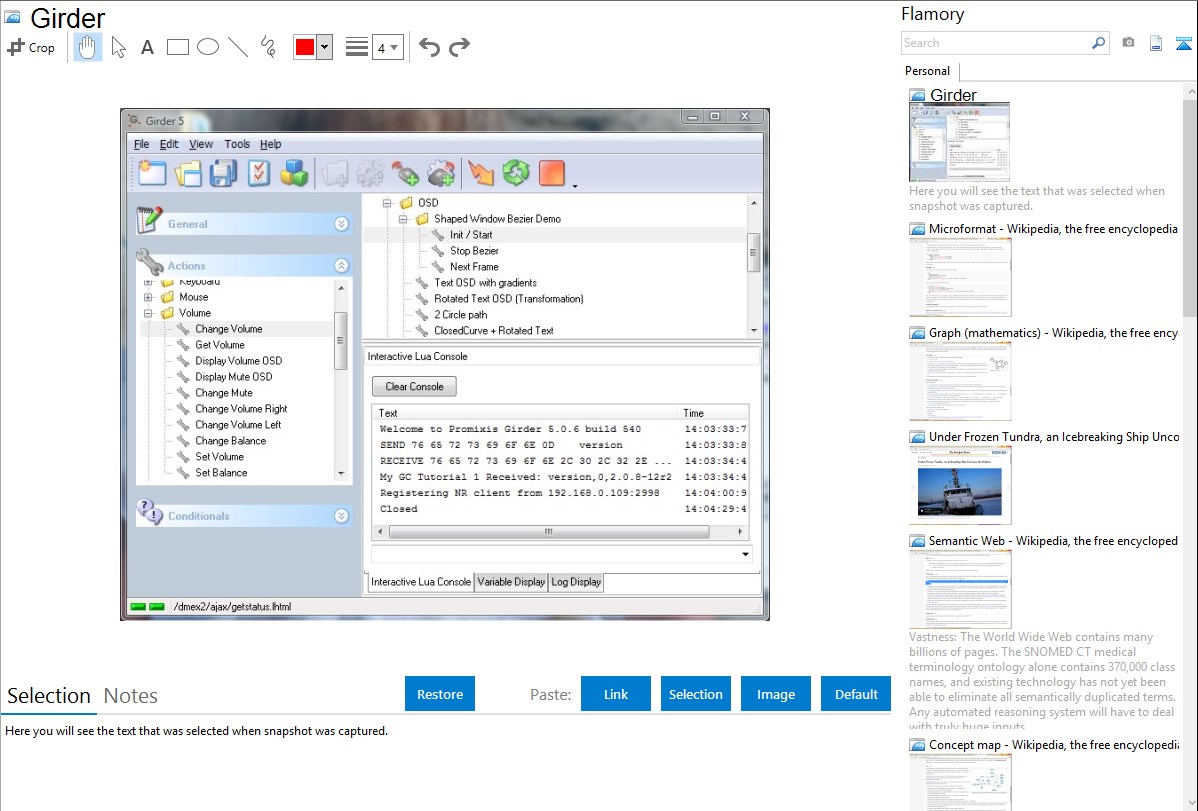
Task: Switch to the Log Display tab
Action: [x=576, y=582]
